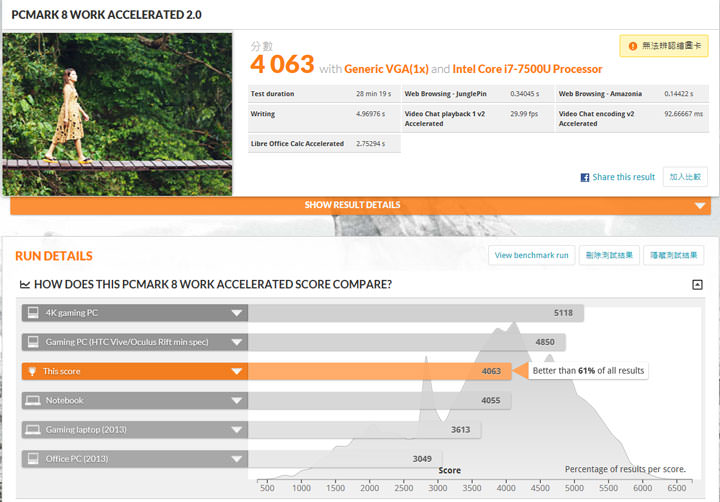Click the View benchmark run button
The width and height of the screenshot is (720, 502).
[532, 255]
